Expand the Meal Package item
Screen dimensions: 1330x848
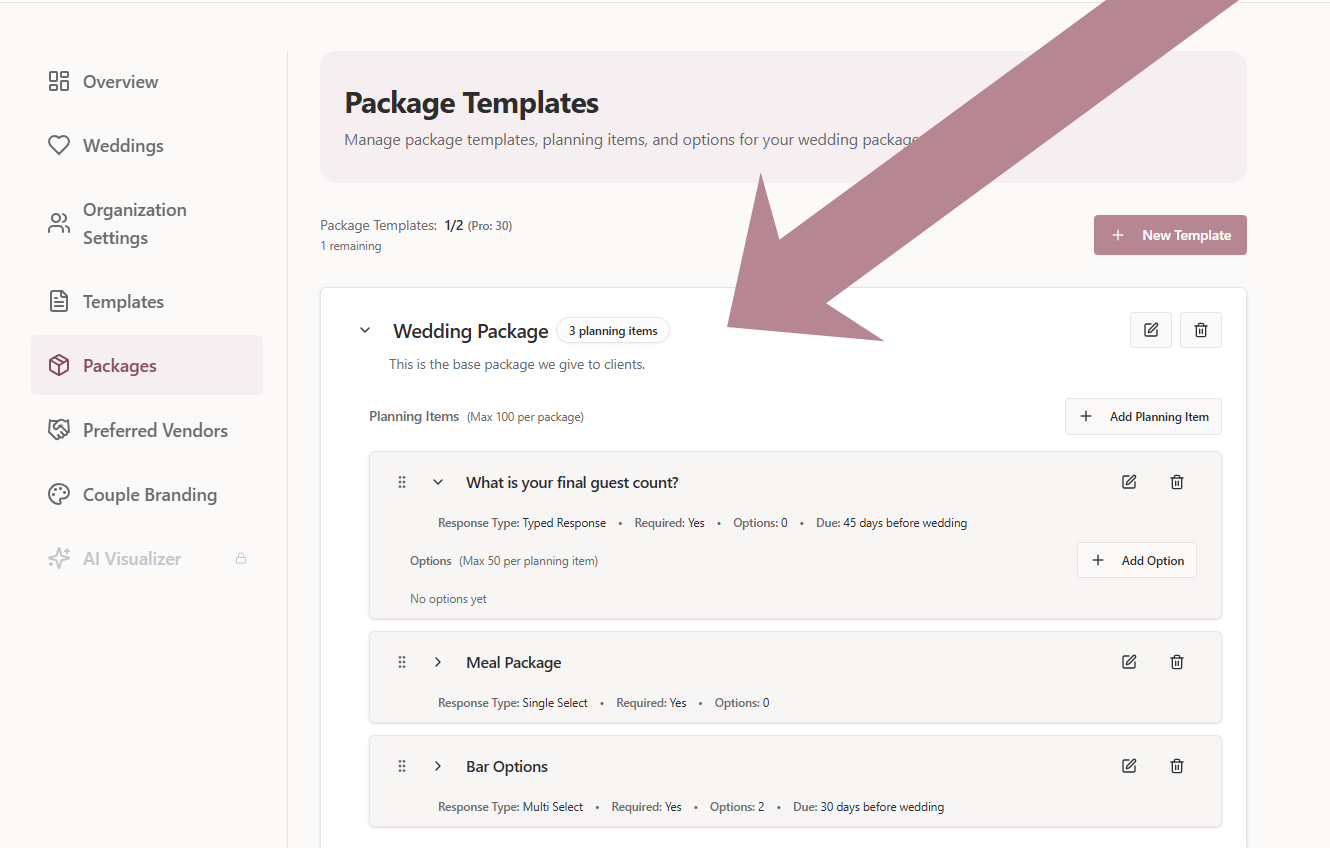[x=437, y=662]
